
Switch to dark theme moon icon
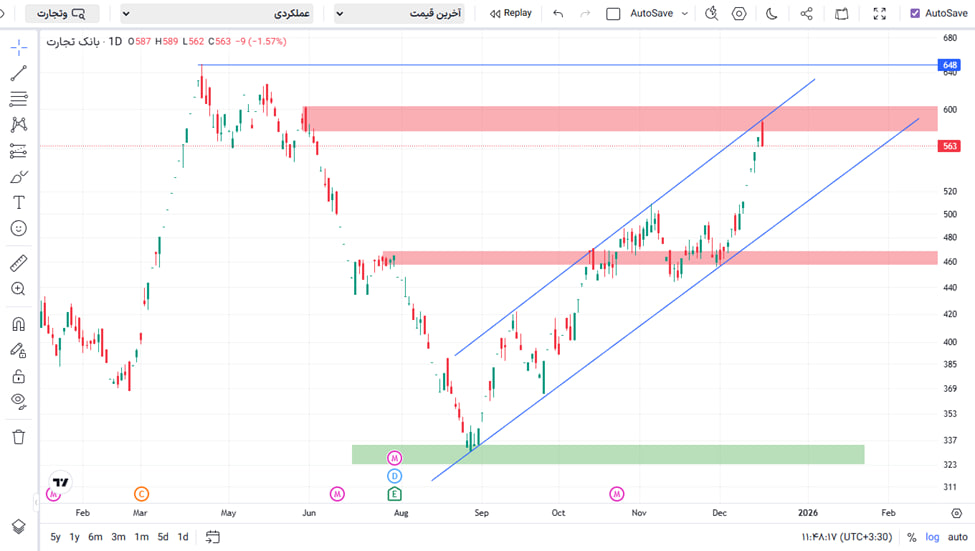tap(772, 13)
